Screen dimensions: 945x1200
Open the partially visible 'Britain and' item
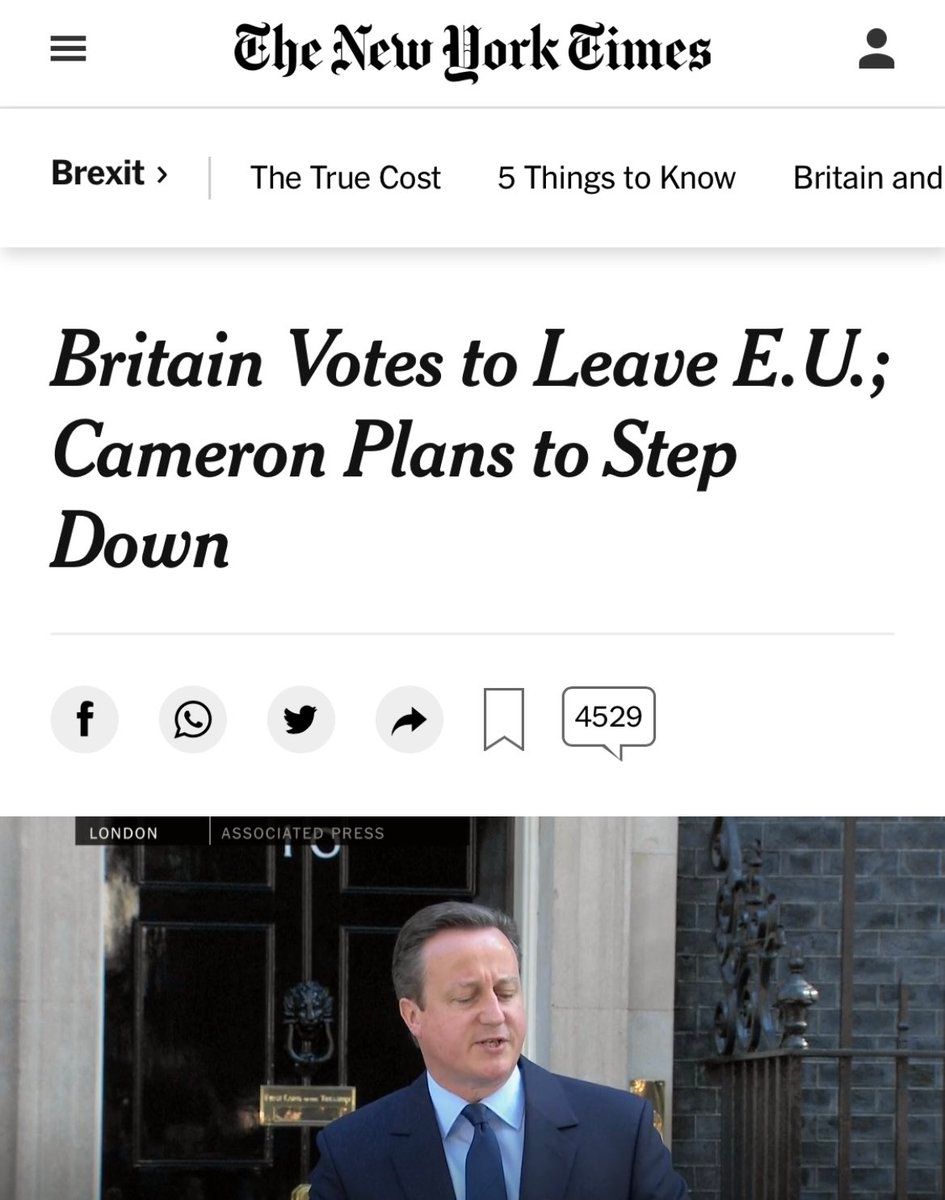tap(867, 178)
